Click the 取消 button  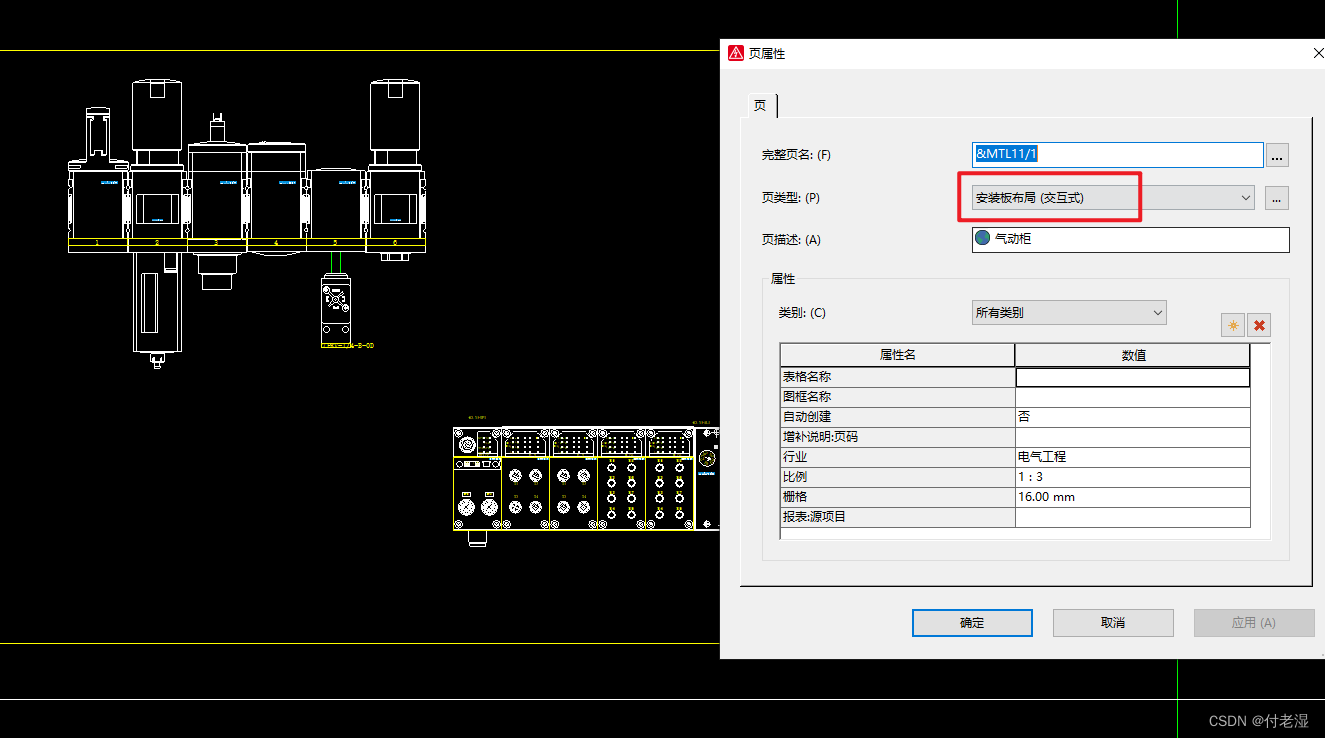point(1112,622)
